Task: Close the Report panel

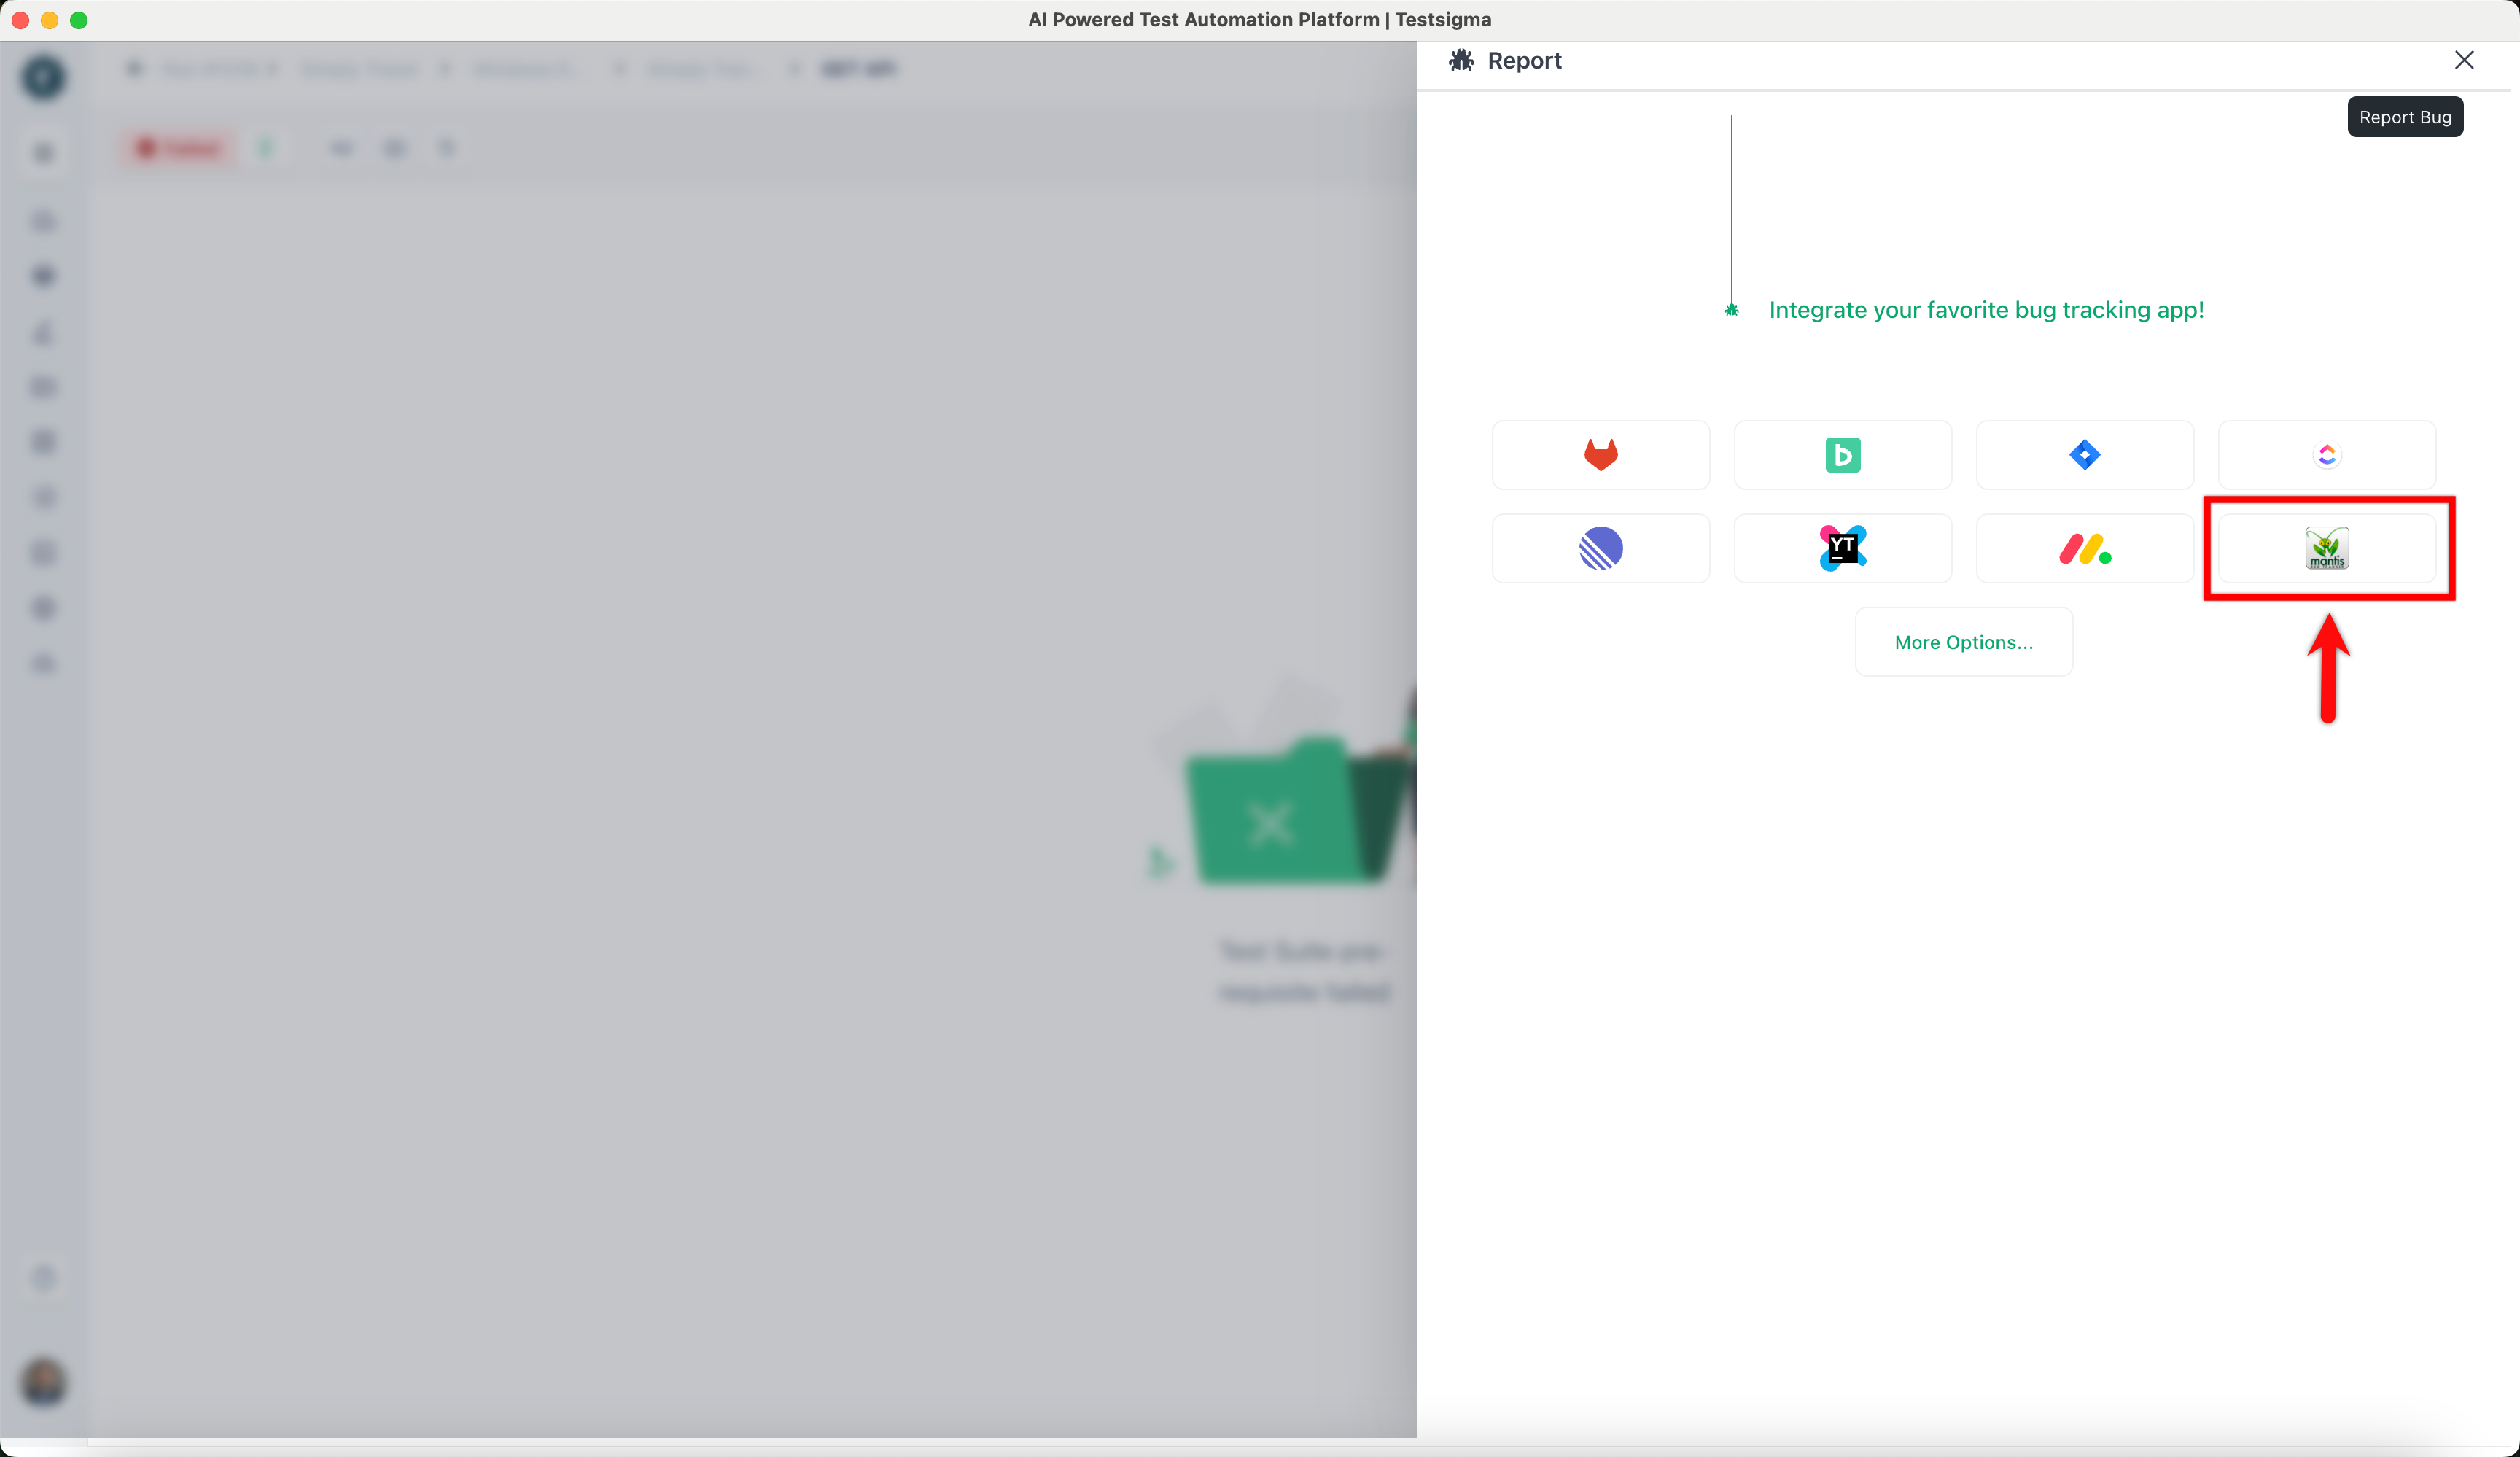Action: tap(2464, 60)
